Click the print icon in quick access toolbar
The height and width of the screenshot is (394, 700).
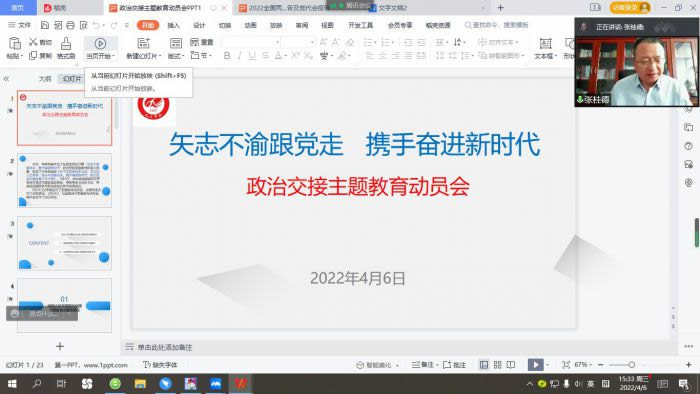pos(71,25)
